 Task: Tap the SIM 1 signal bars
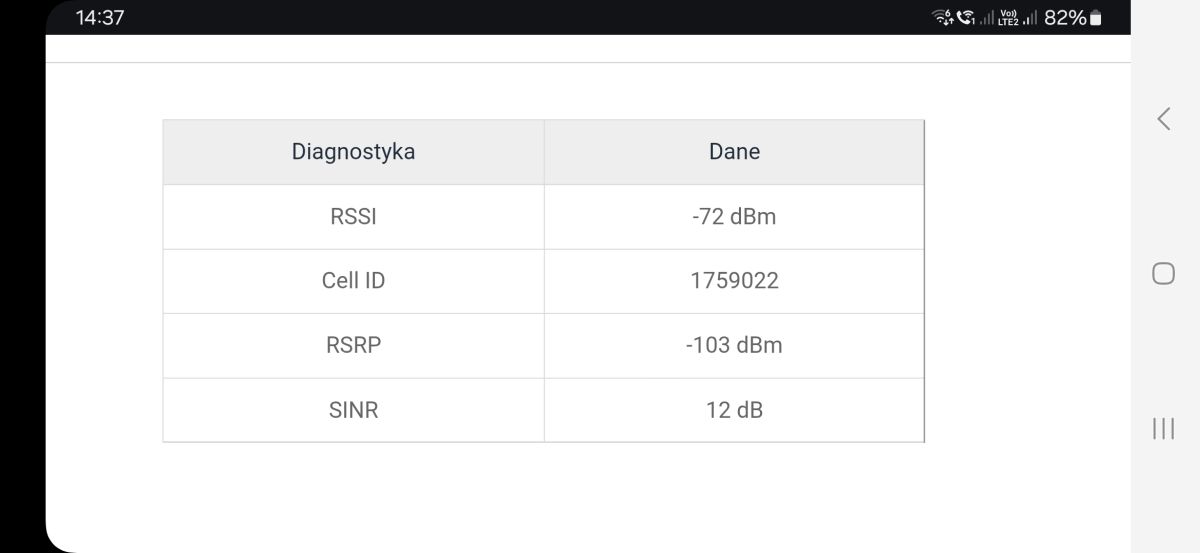[987, 18]
